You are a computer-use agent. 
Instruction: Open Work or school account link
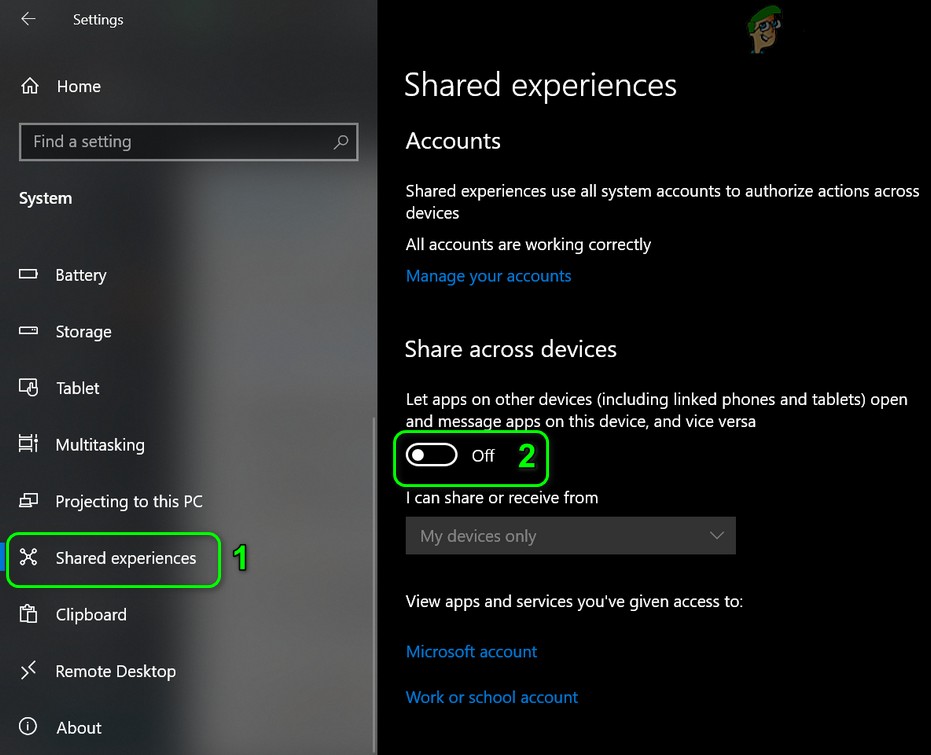point(492,697)
